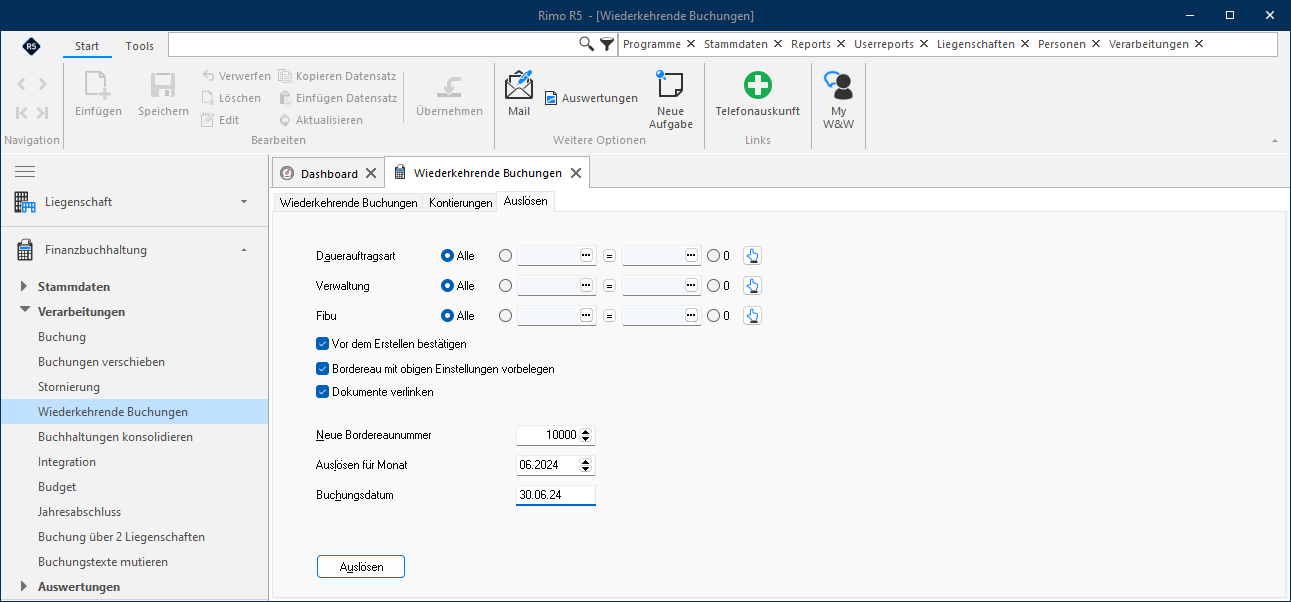Open the Wiederkehrende Buchungen sub-tab
This screenshot has height=602, width=1291.
[x=349, y=203]
